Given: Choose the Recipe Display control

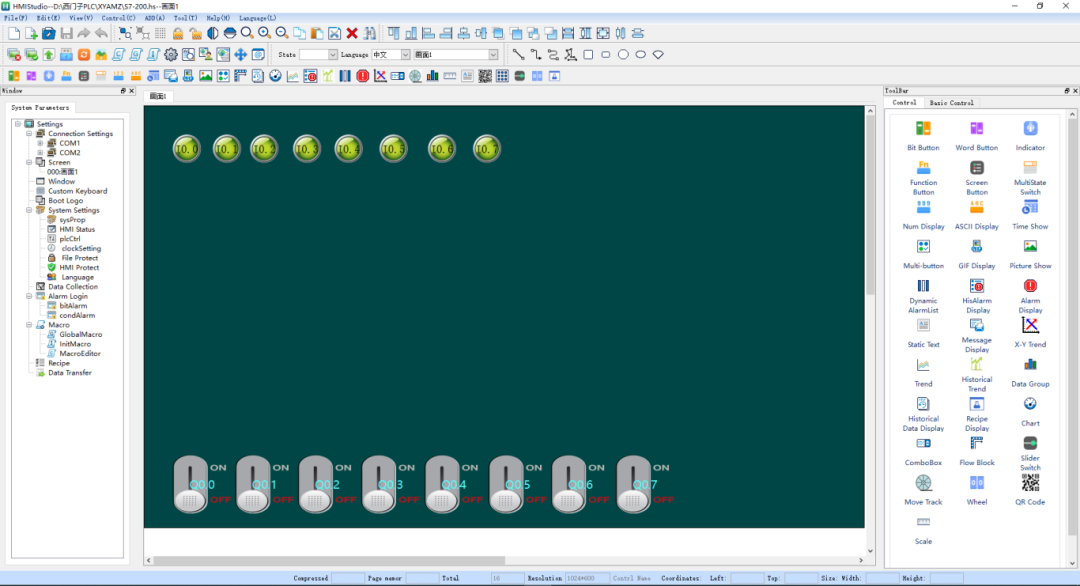Looking at the screenshot, I should click(977, 414).
